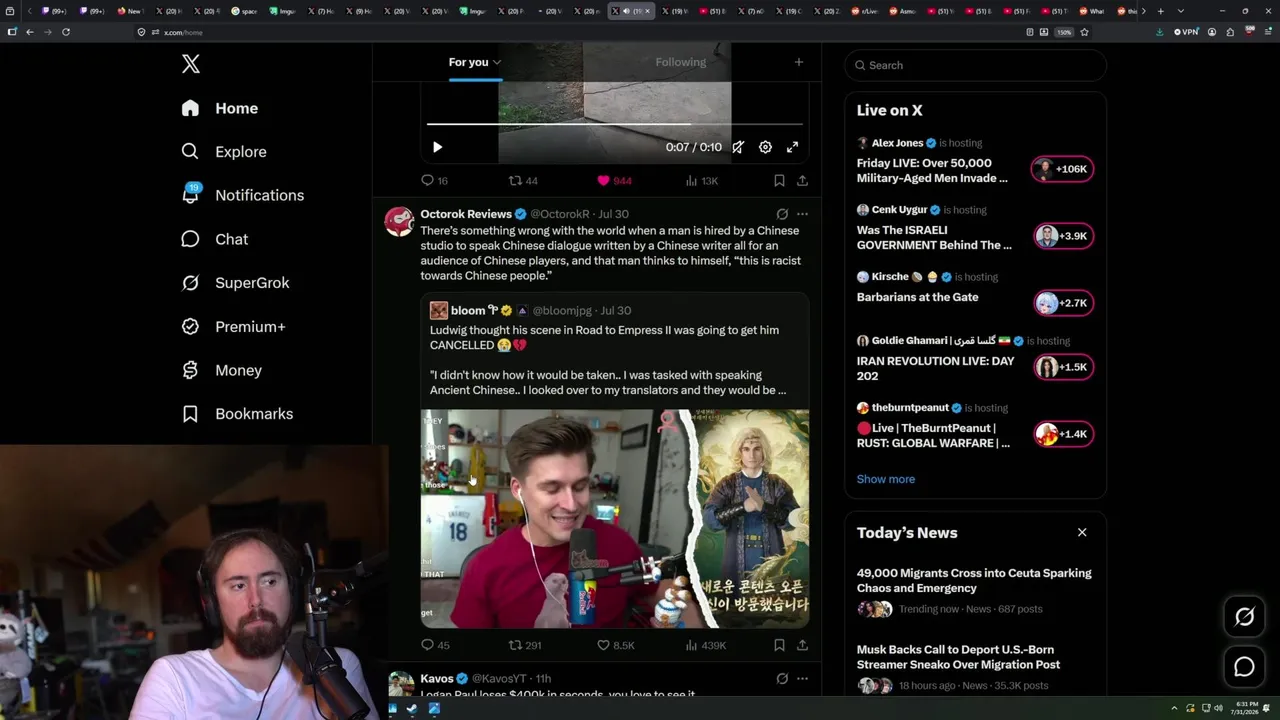Reply to Octorok post with 45 replies

(435, 645)
